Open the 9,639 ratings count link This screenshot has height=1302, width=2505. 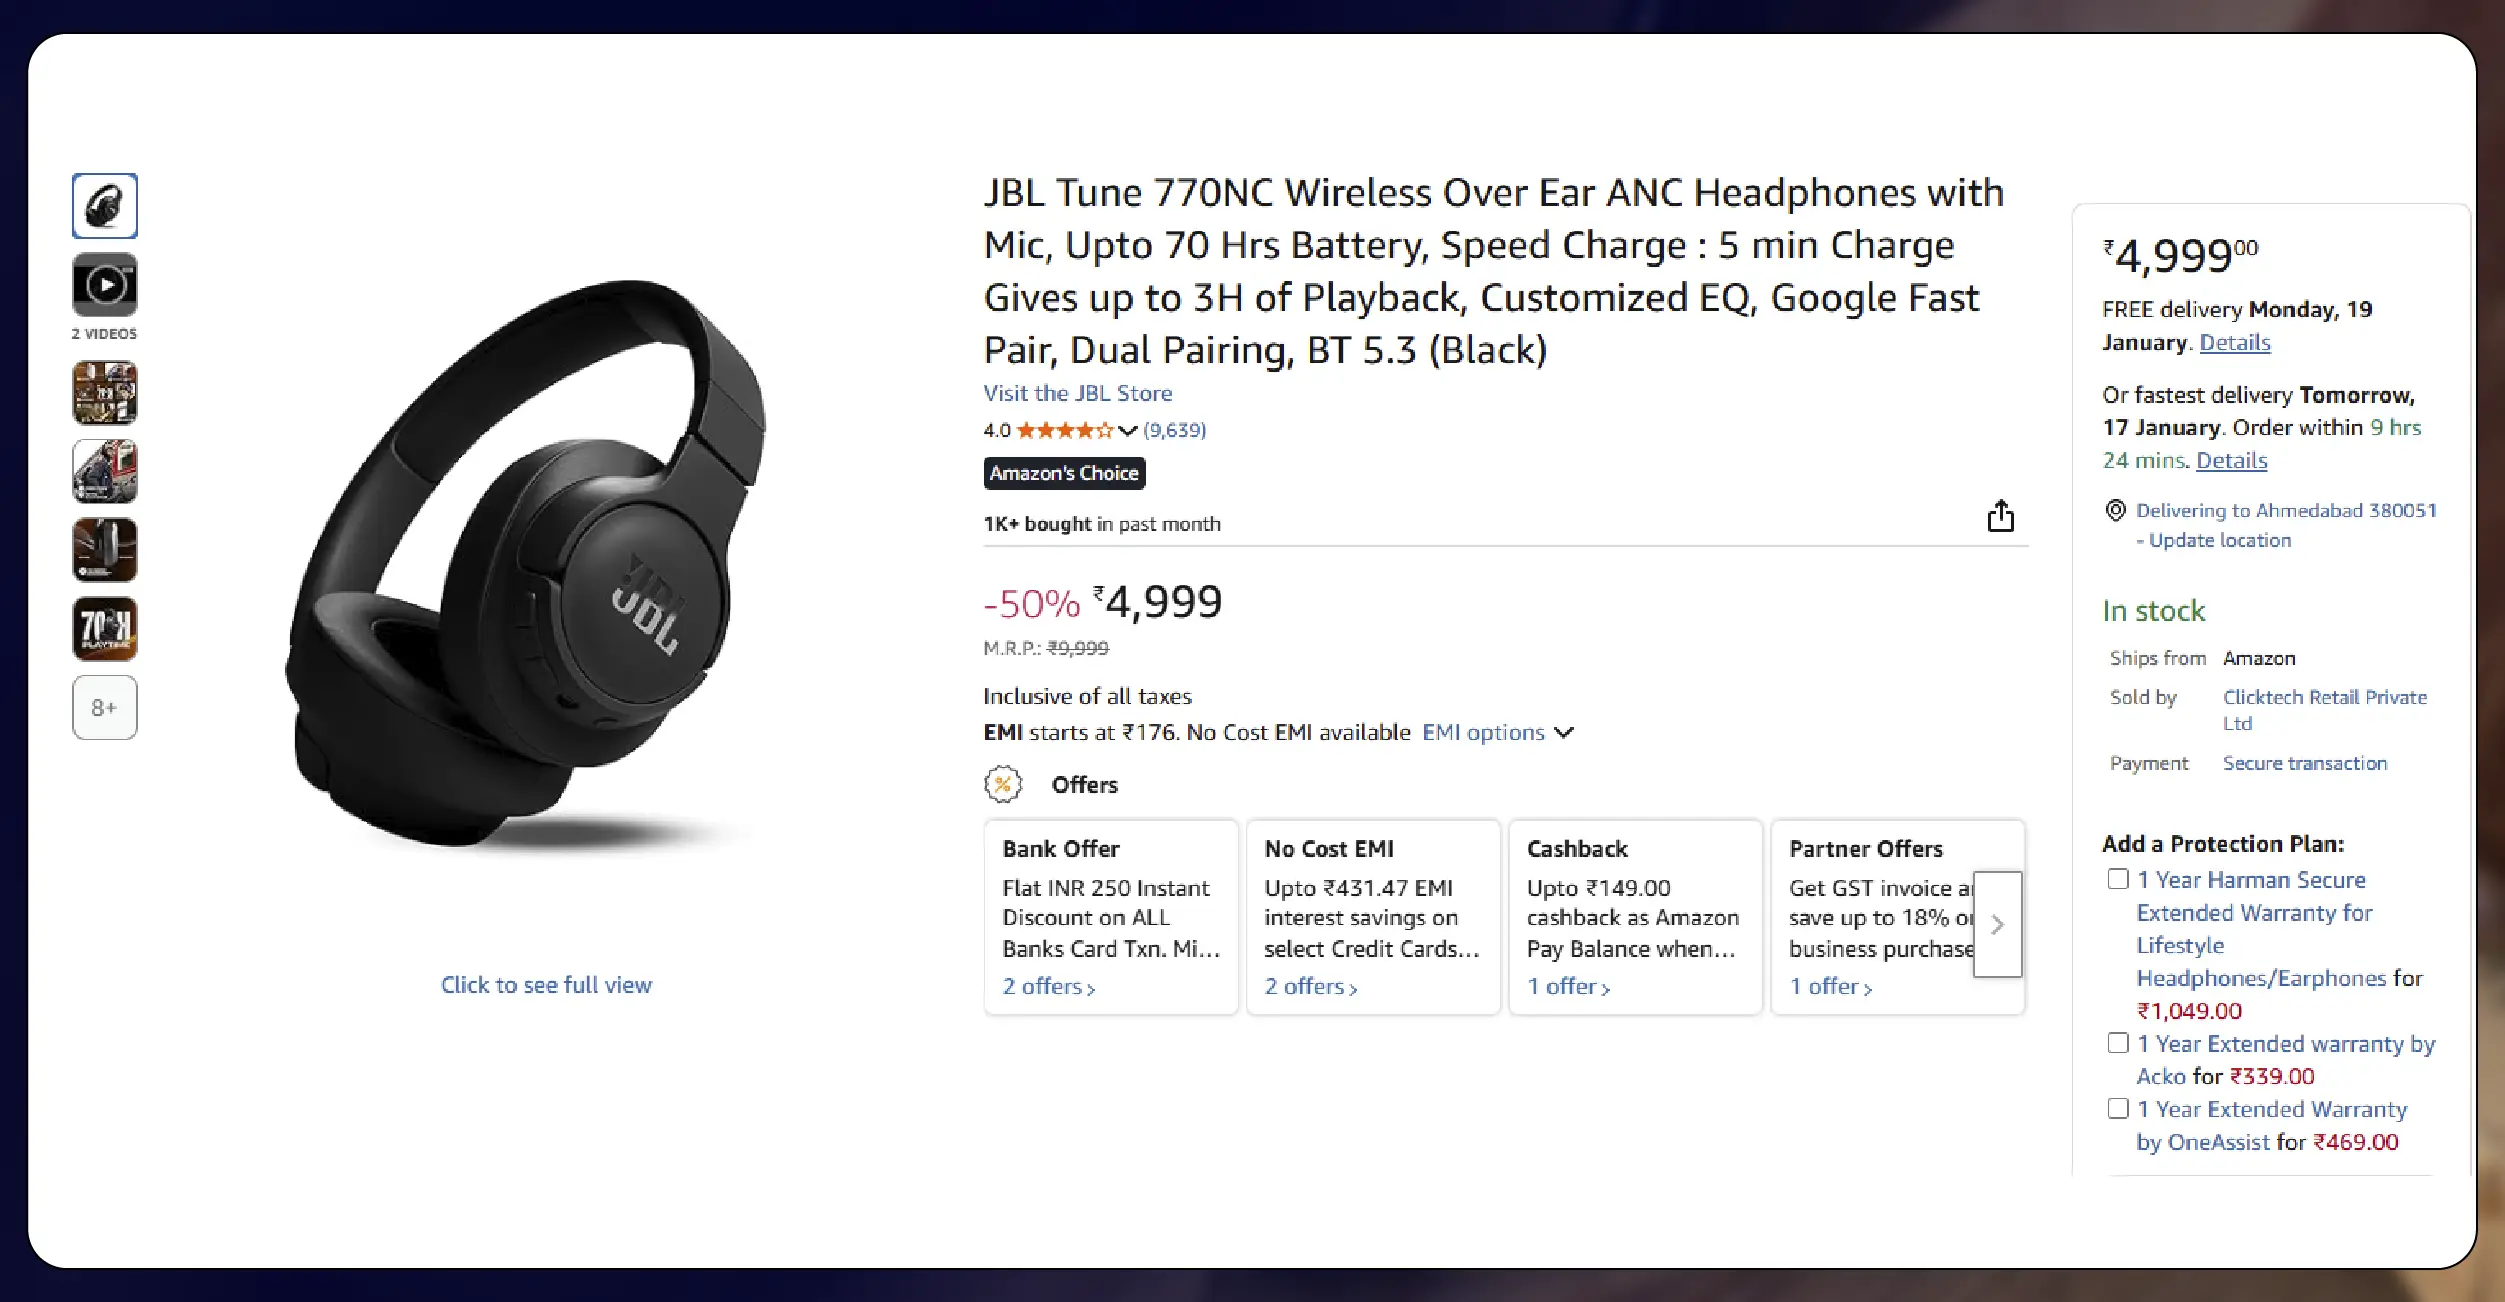[x=1175, y=431]
